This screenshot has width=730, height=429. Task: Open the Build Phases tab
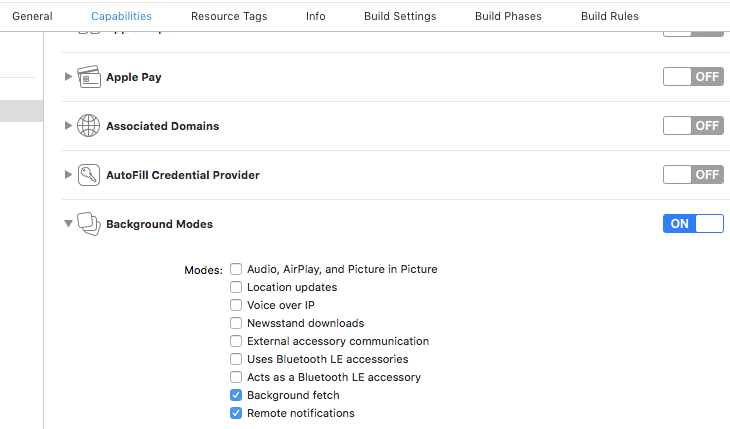pos(508,16)
